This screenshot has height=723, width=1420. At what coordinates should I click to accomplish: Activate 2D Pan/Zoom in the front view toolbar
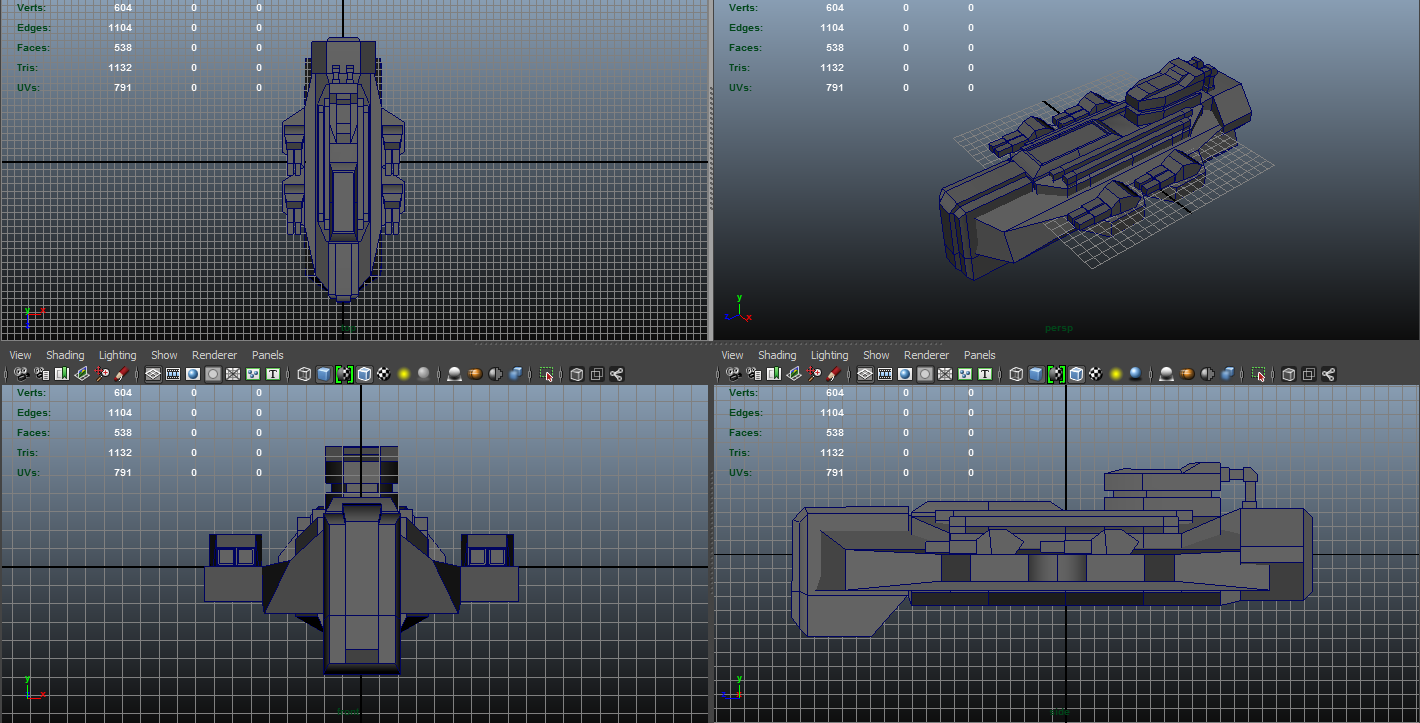pyautogui.click(x=101, y=374)
